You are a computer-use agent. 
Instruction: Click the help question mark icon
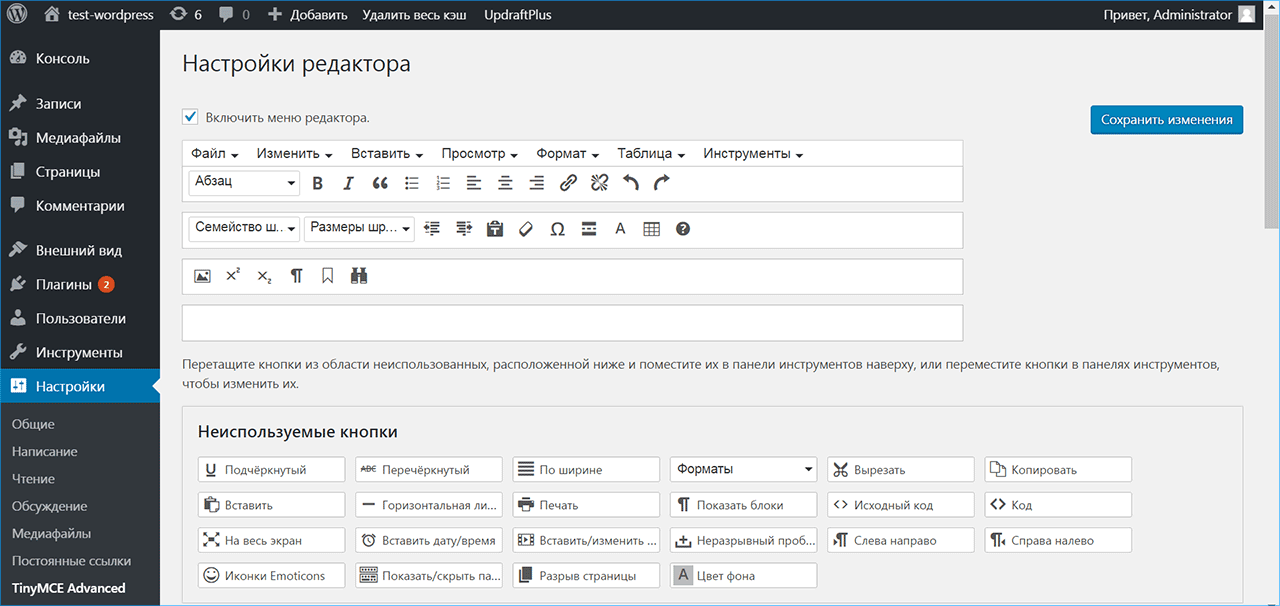(683, 229)
